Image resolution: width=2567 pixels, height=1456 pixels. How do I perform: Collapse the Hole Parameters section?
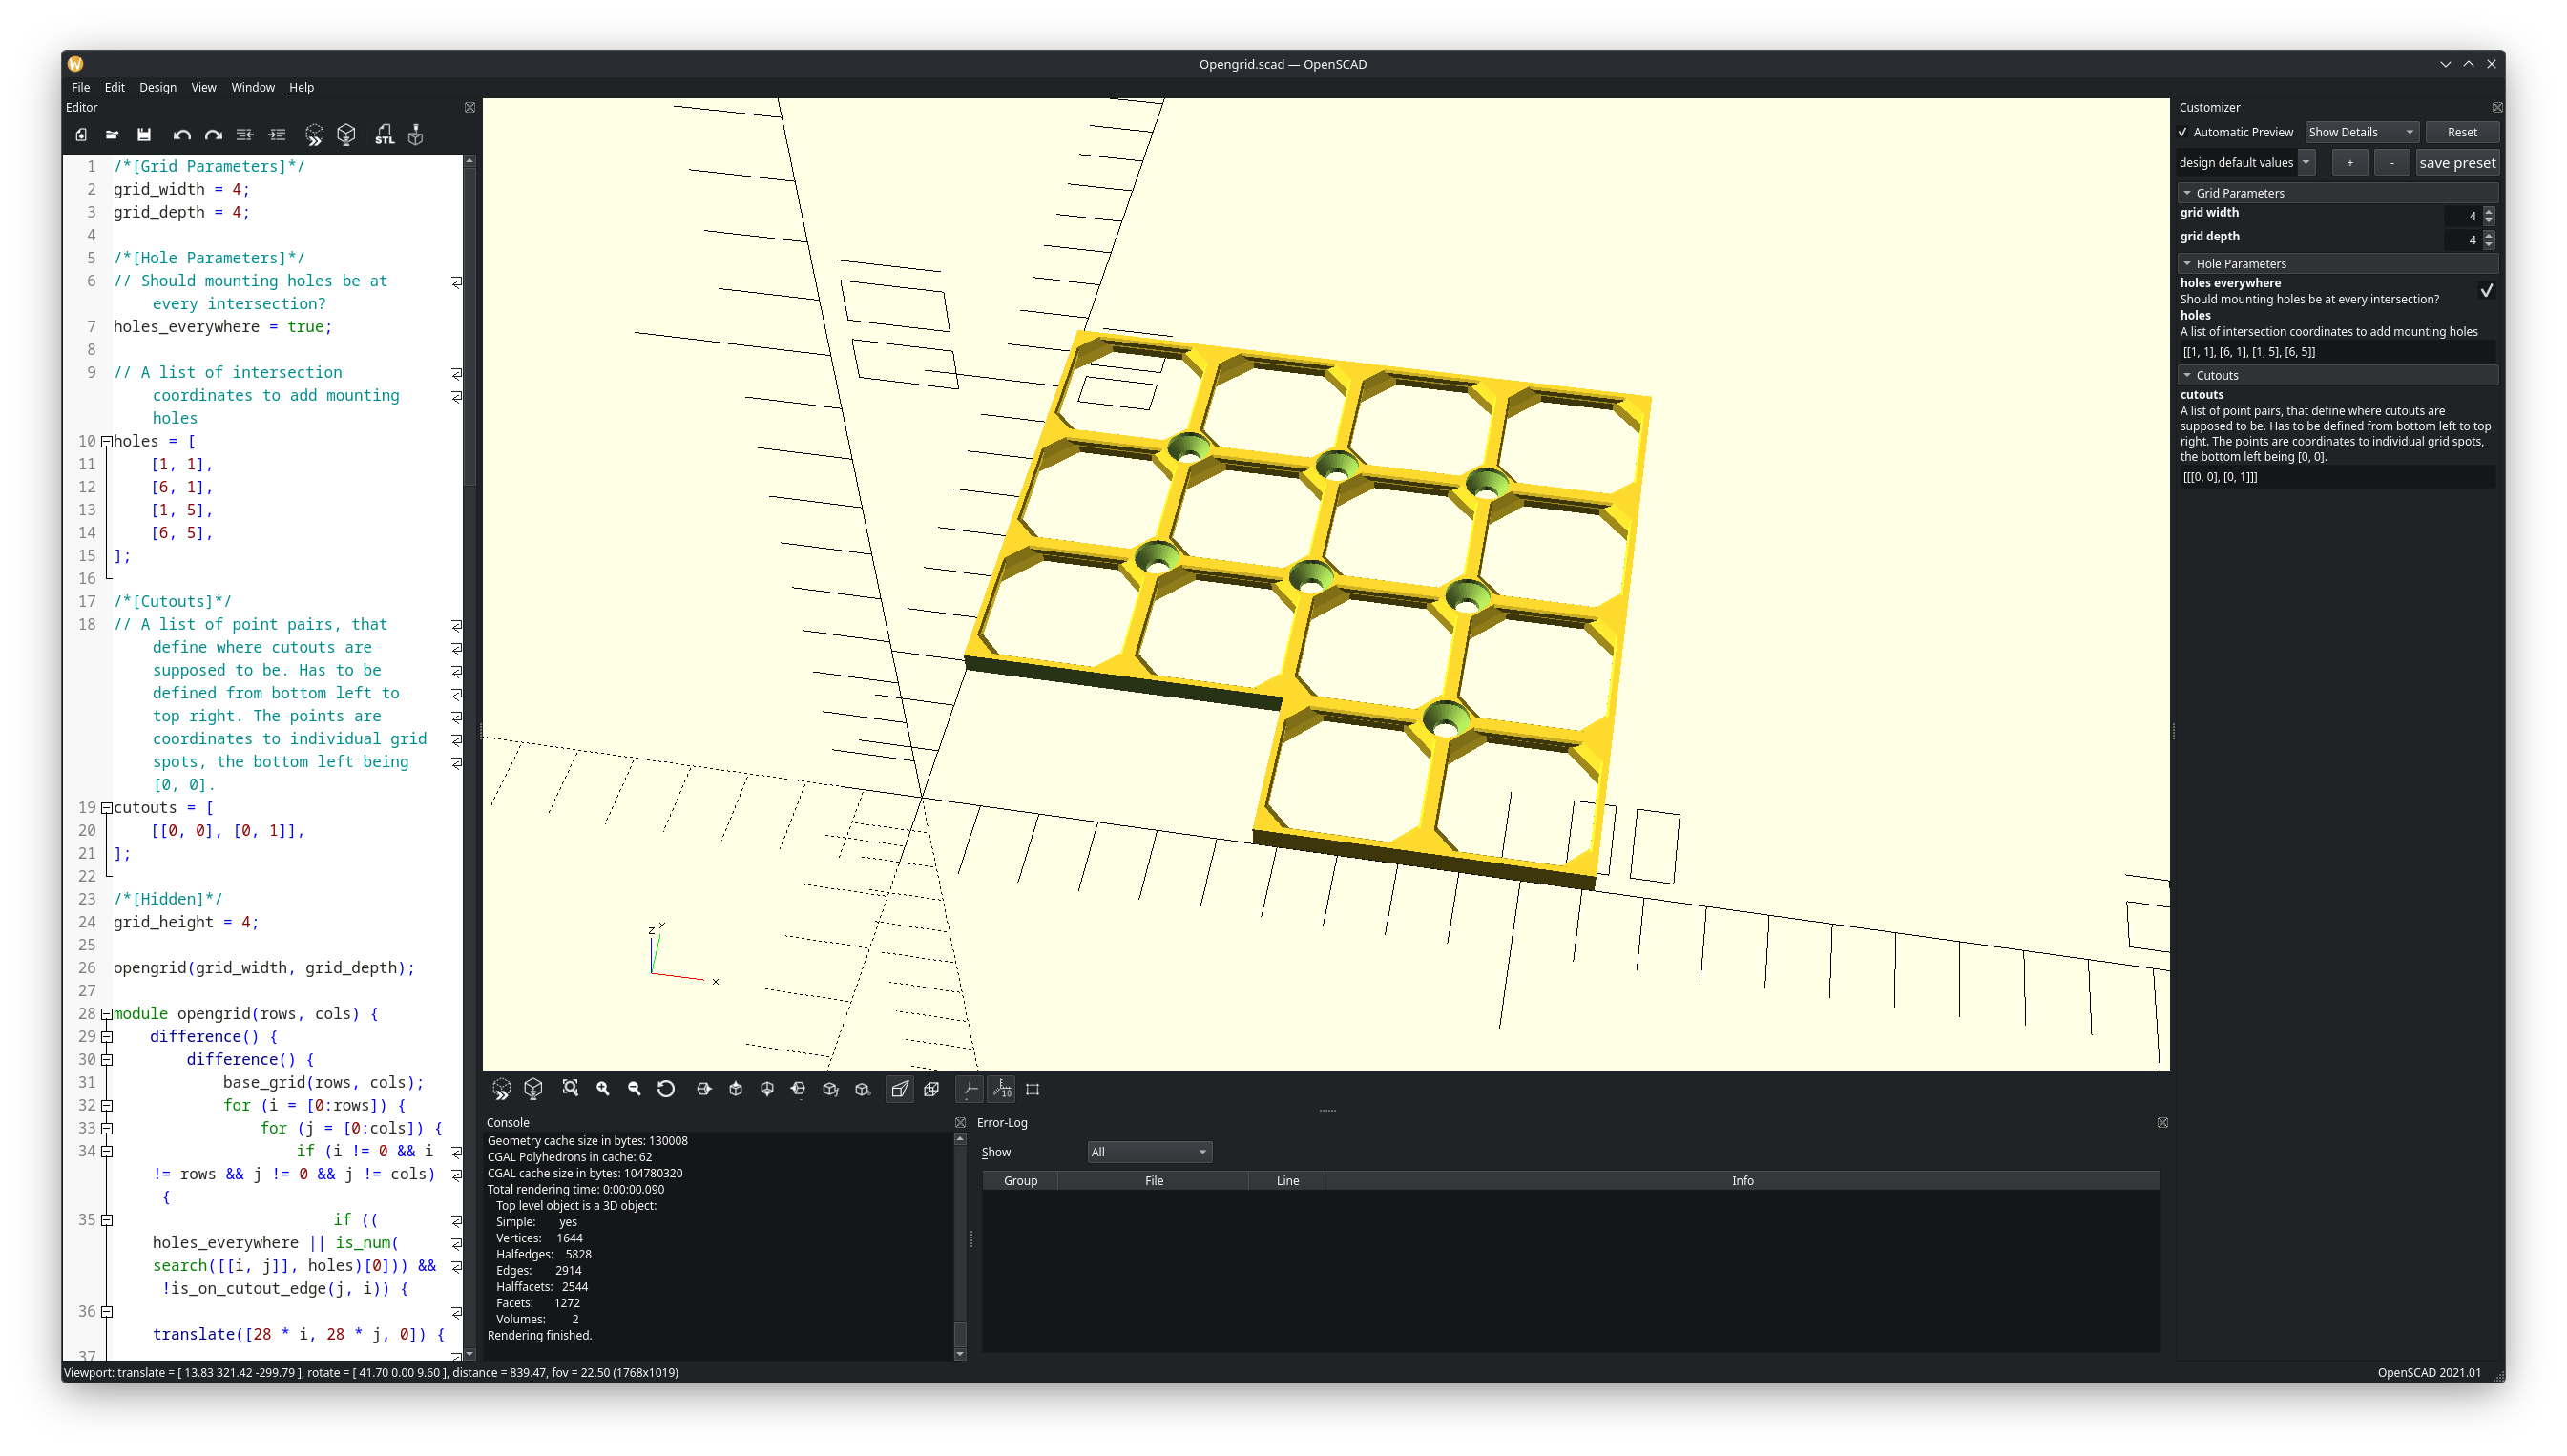(x=2337, y=264)
